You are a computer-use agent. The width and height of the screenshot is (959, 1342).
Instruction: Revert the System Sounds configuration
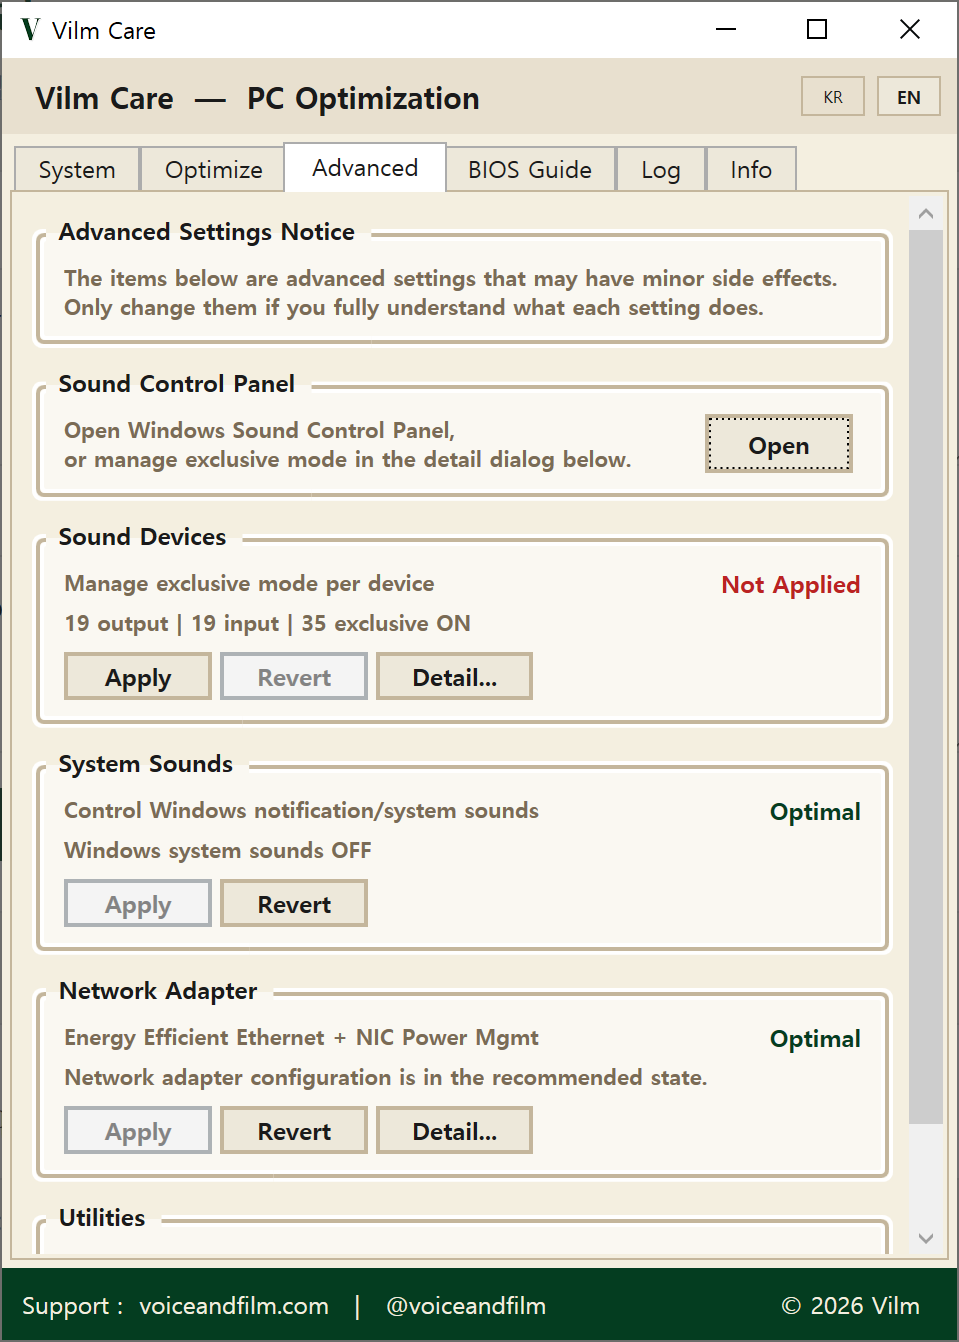click(293, 903)
